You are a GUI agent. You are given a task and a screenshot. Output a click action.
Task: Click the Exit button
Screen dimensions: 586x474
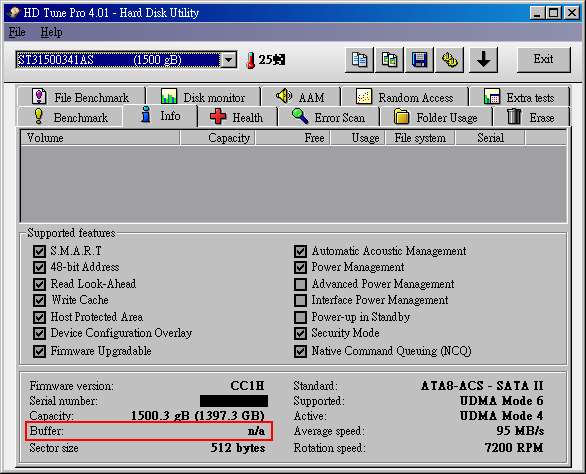[x=543, y=59]
